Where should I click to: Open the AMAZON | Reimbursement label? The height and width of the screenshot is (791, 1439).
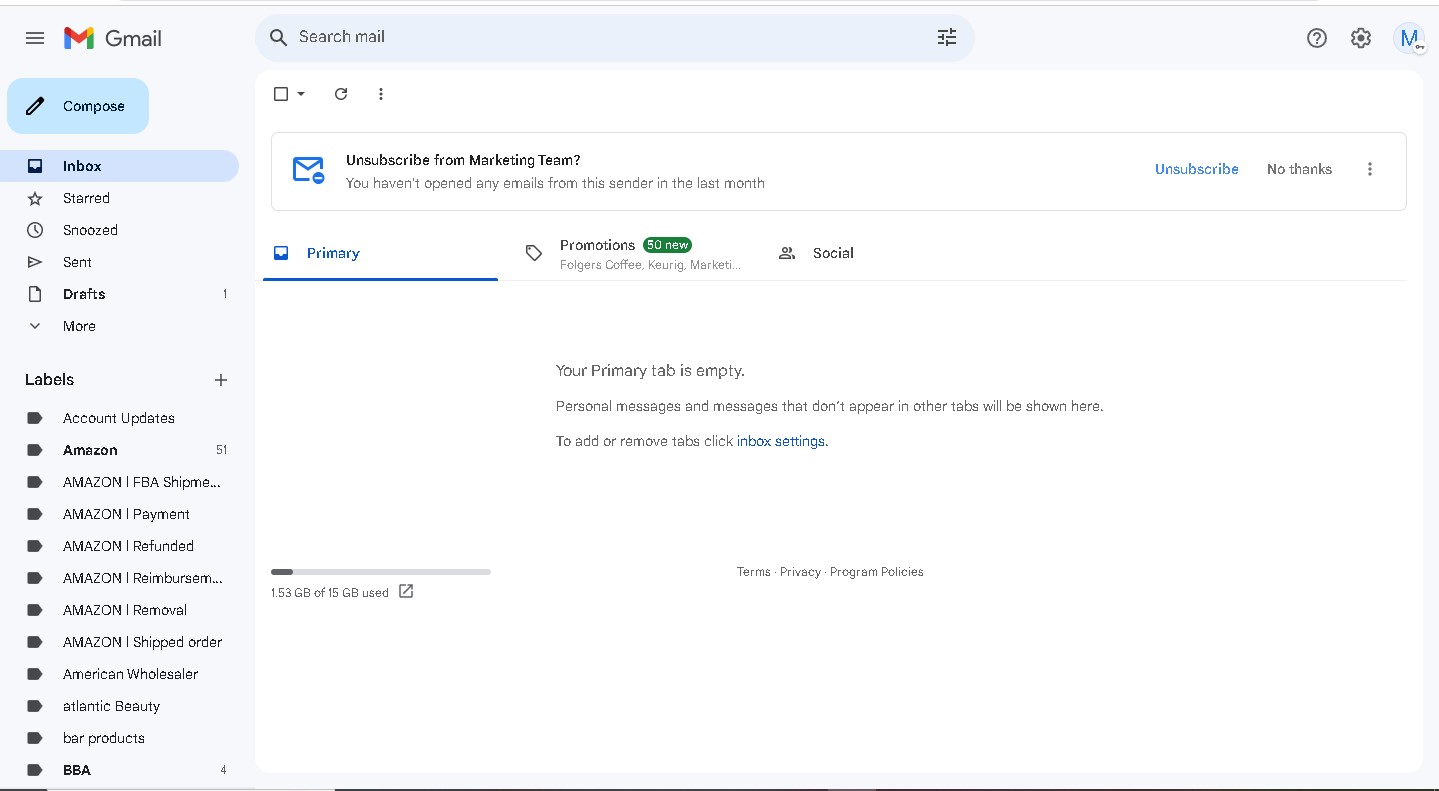pyautogui.click(x=119, y=578)
